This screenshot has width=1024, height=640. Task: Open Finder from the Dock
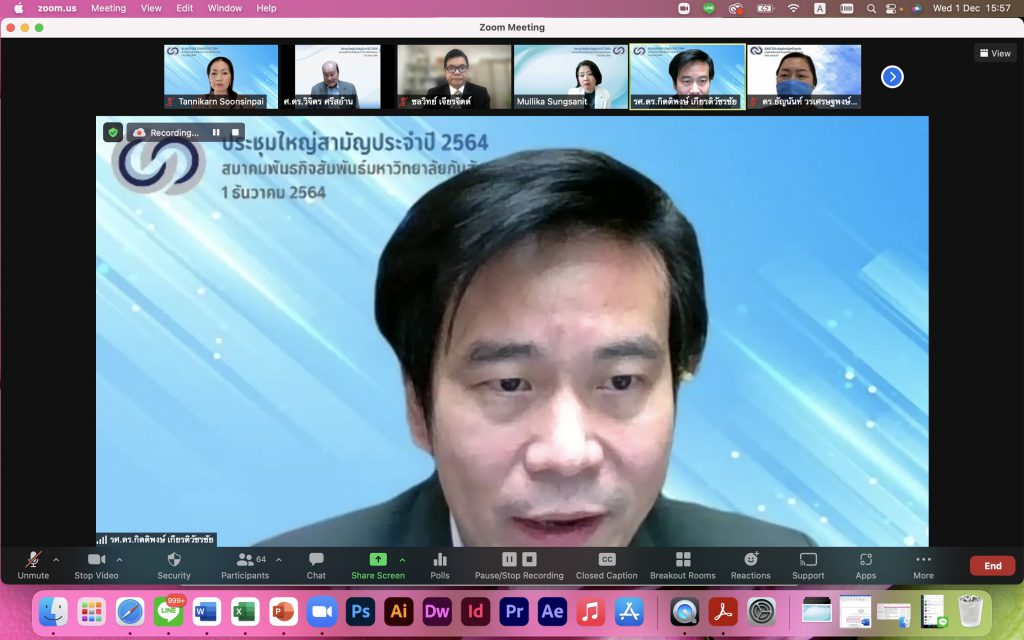coord(54,612)
